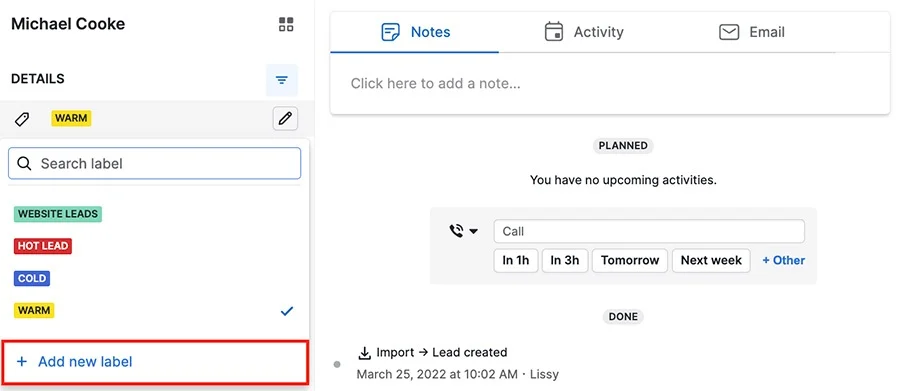Image resolution: width=900 pixels, height=391 pixels.
Task: Click the phone call activity icon
Action: (x=456, y=231)
